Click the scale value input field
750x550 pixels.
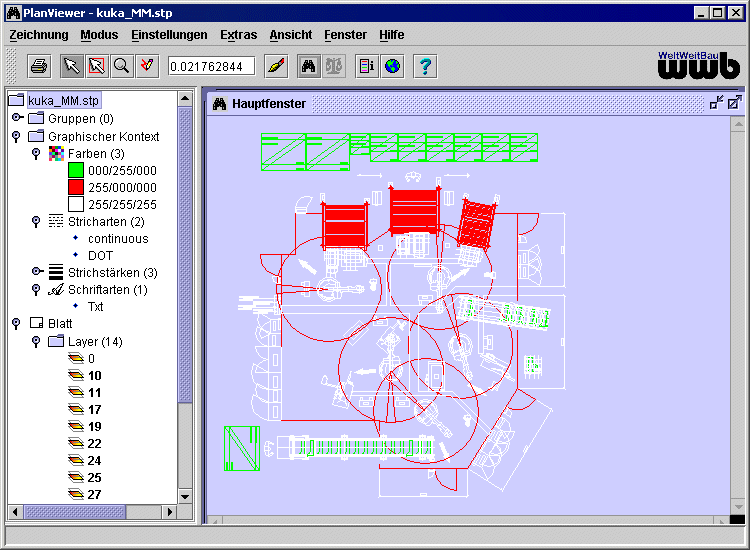(211, 66)
